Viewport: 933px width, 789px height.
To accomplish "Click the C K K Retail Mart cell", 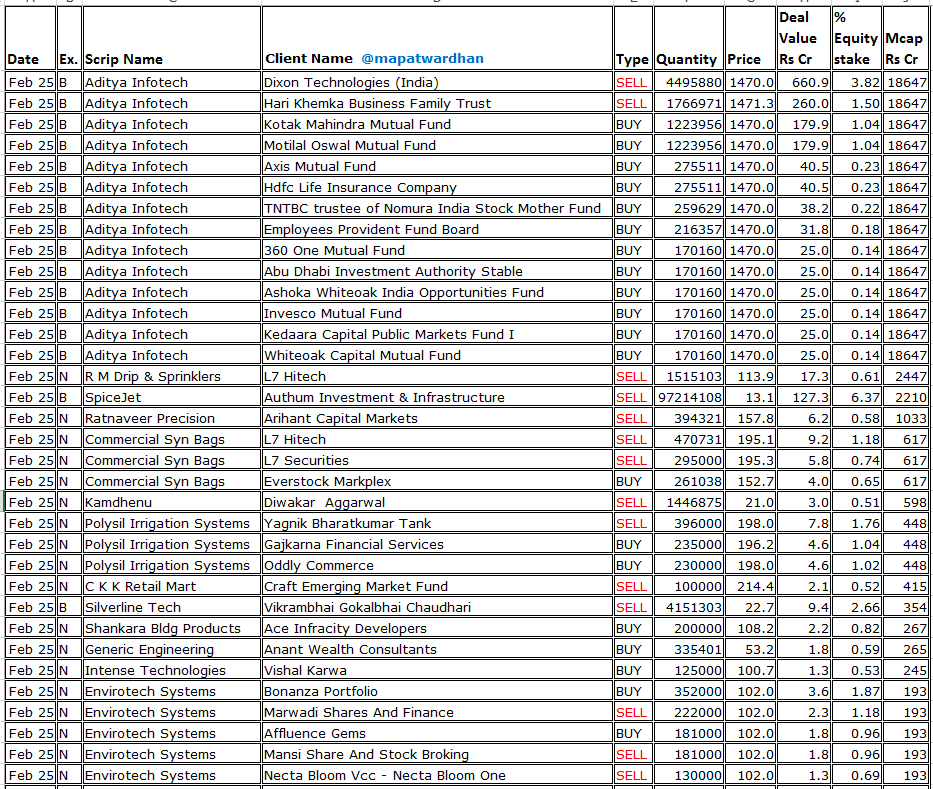I will (171, 586).
